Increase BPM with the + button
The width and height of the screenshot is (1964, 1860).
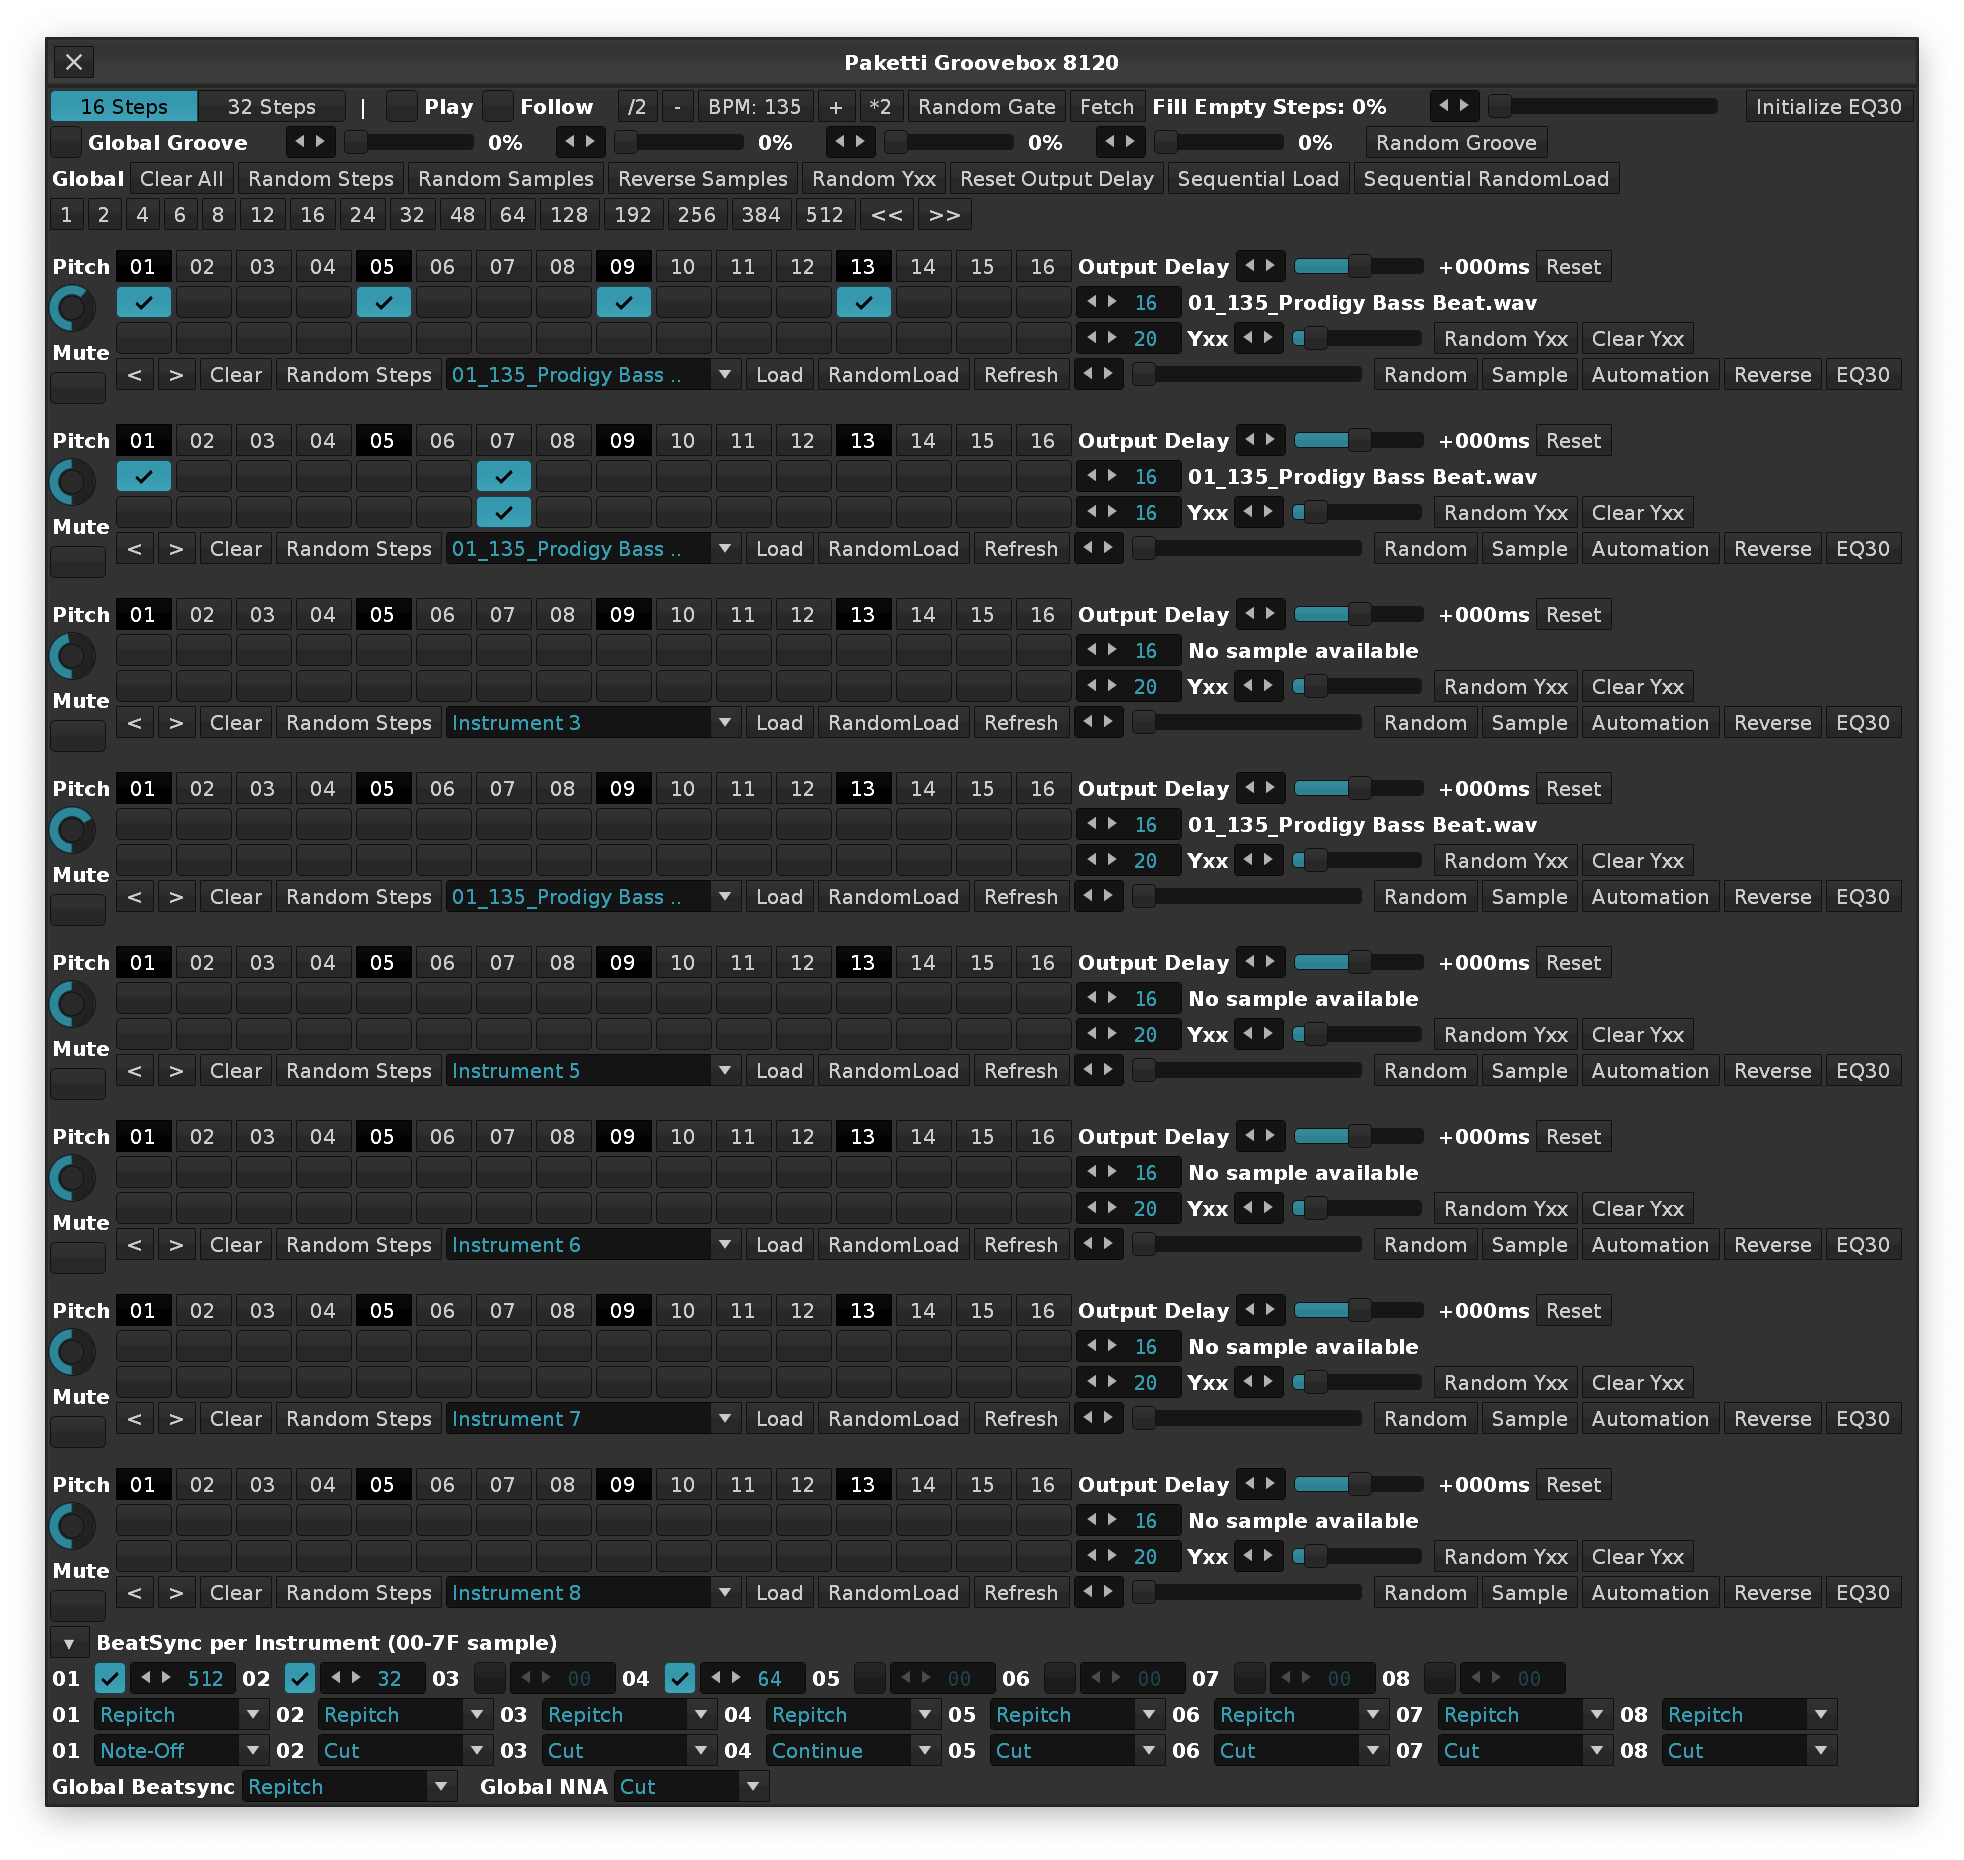(836, 107)
